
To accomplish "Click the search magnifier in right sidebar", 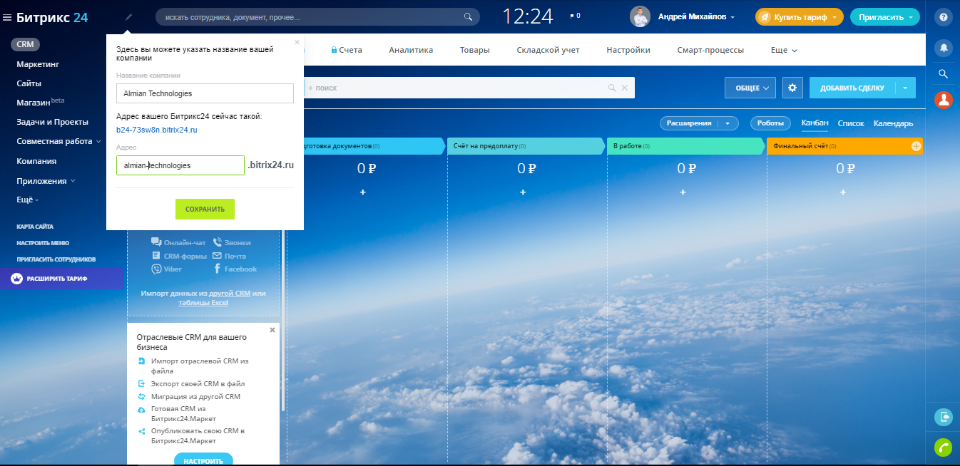I will pos(942,74).
